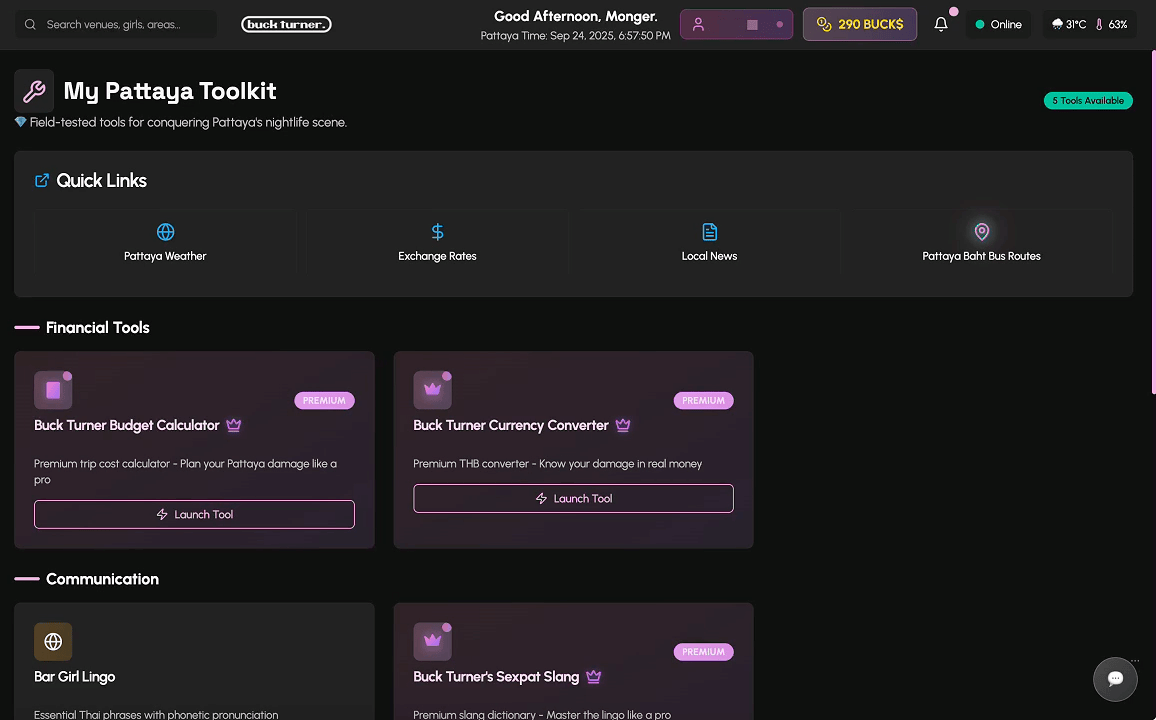
Task: Toggle the Online status indicator
Action: (x=998, y=24)
